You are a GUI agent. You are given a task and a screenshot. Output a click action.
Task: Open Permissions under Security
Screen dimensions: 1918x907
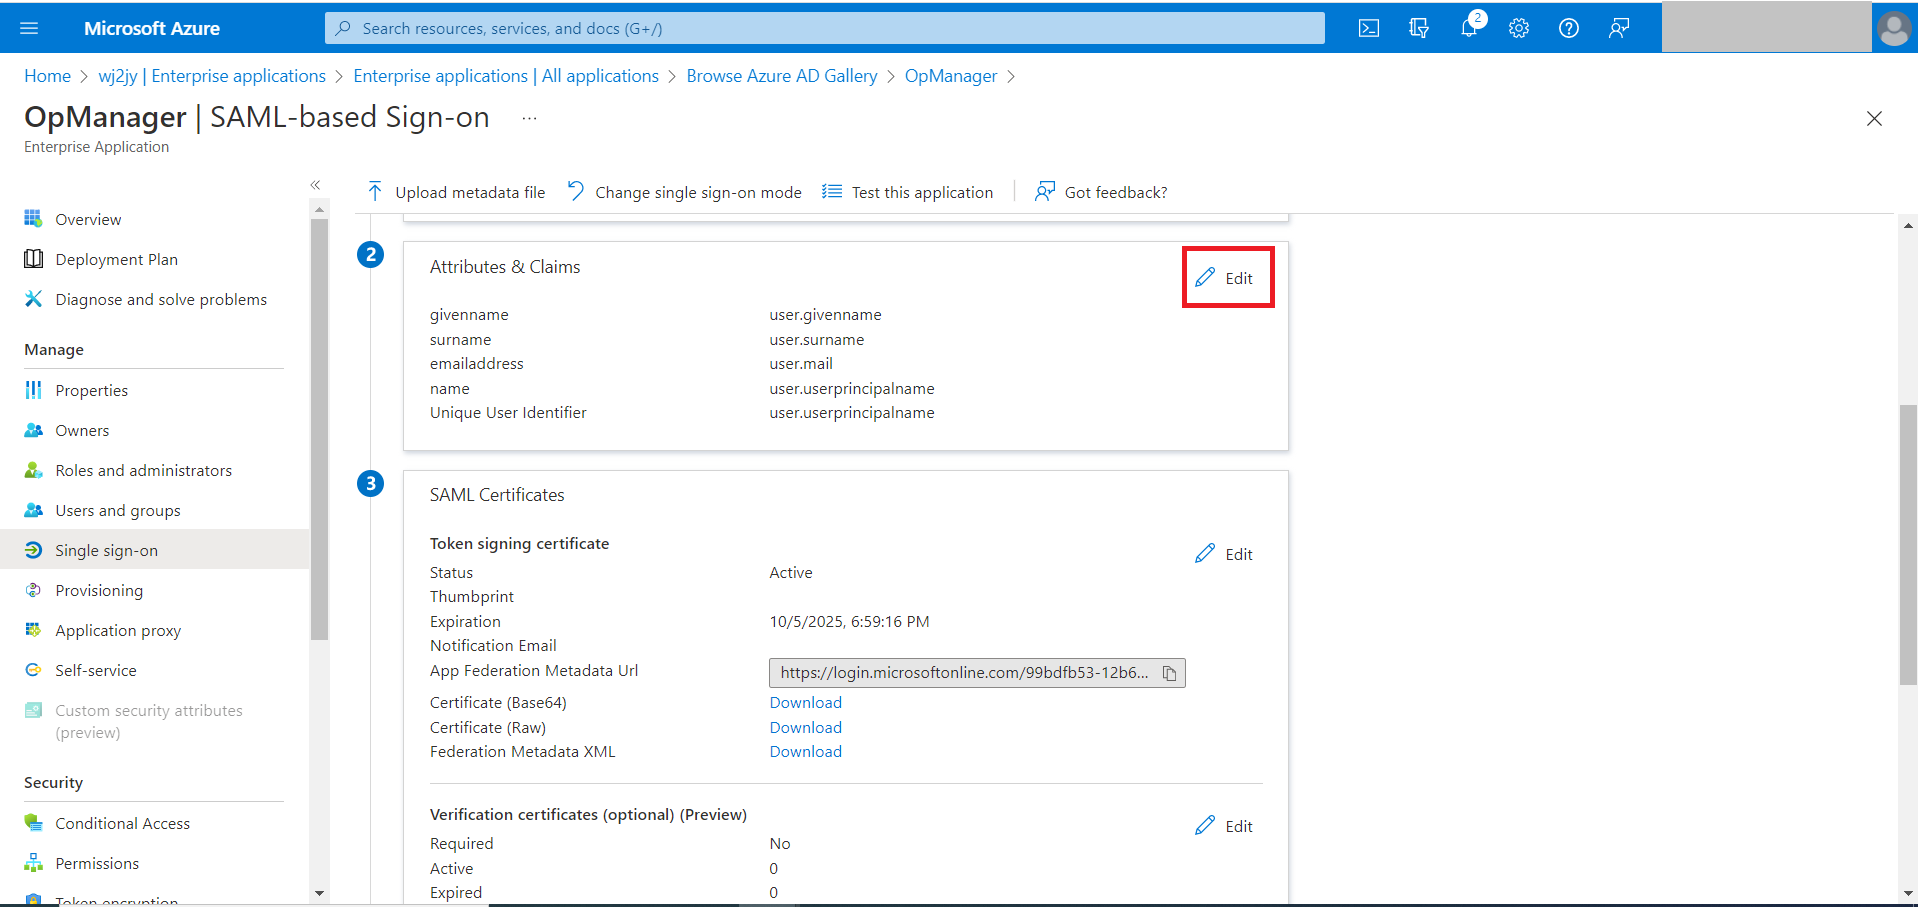point(97,863)
